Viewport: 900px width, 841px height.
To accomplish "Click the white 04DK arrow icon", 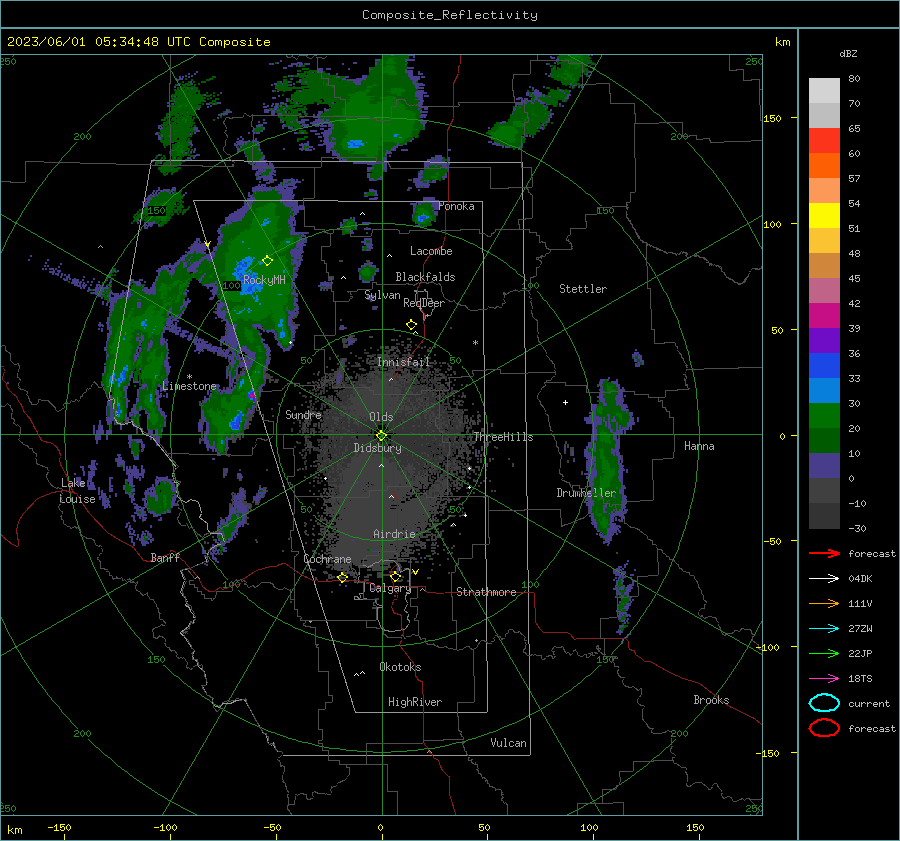I will [x=824, y=579].
